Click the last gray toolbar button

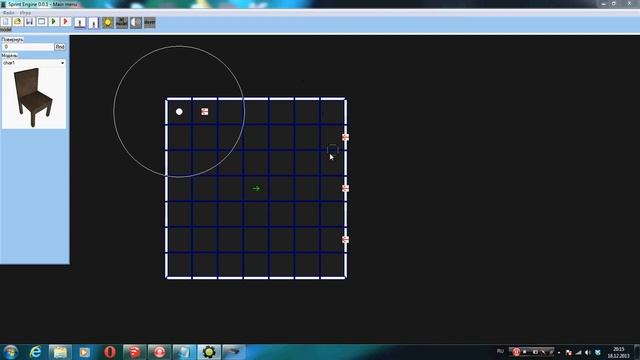pos(150,22)
